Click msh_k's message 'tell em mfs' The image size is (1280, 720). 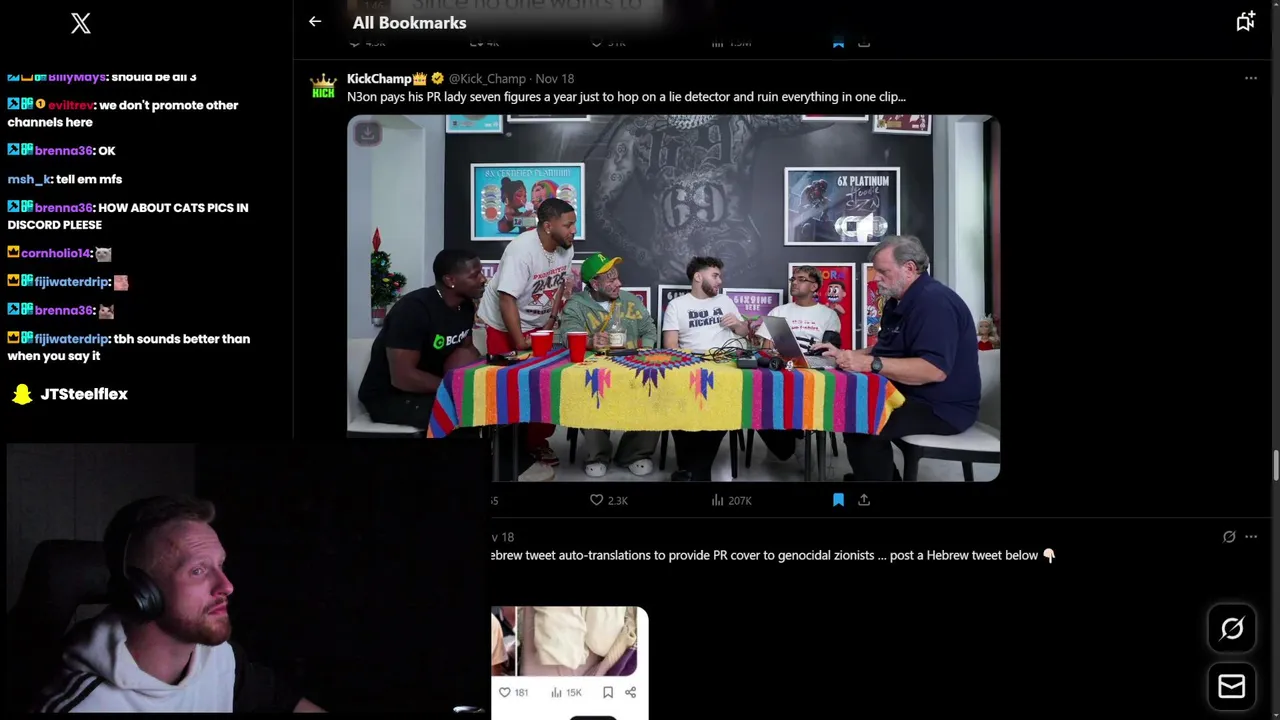click(65, 179)
